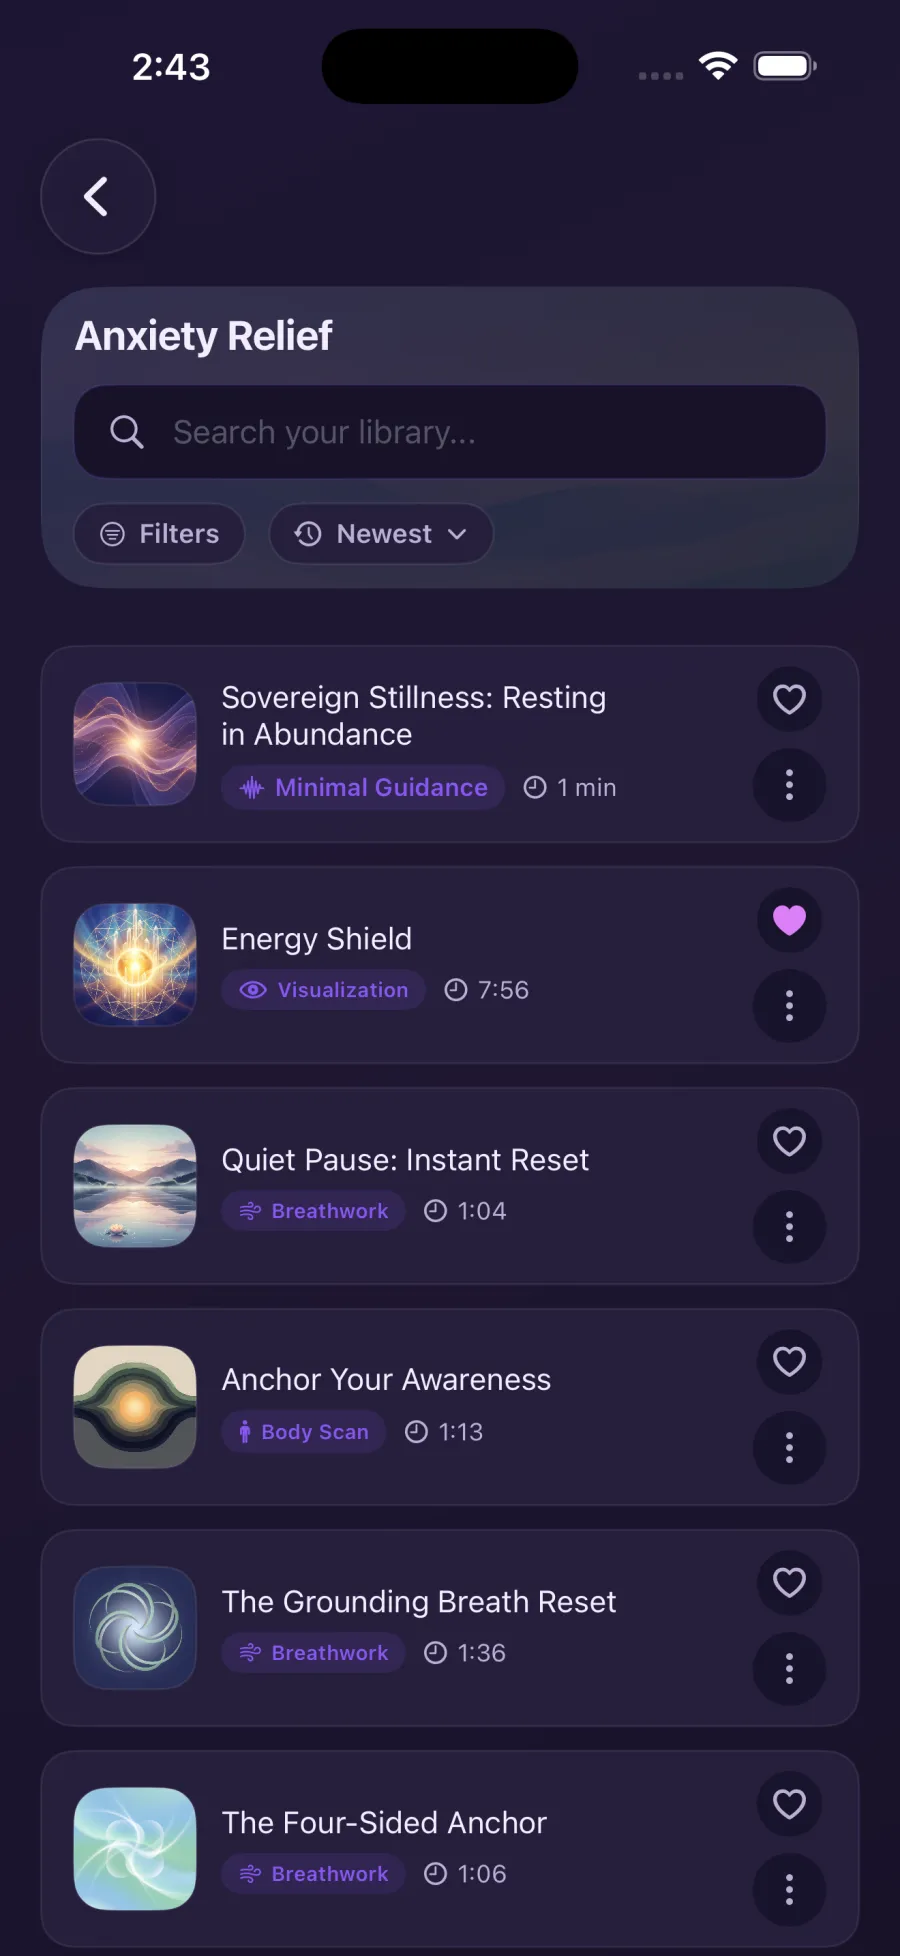Screen dimensions: 900x1956
Task: Open more options for Energy Shield
Action: (789, 1006)
